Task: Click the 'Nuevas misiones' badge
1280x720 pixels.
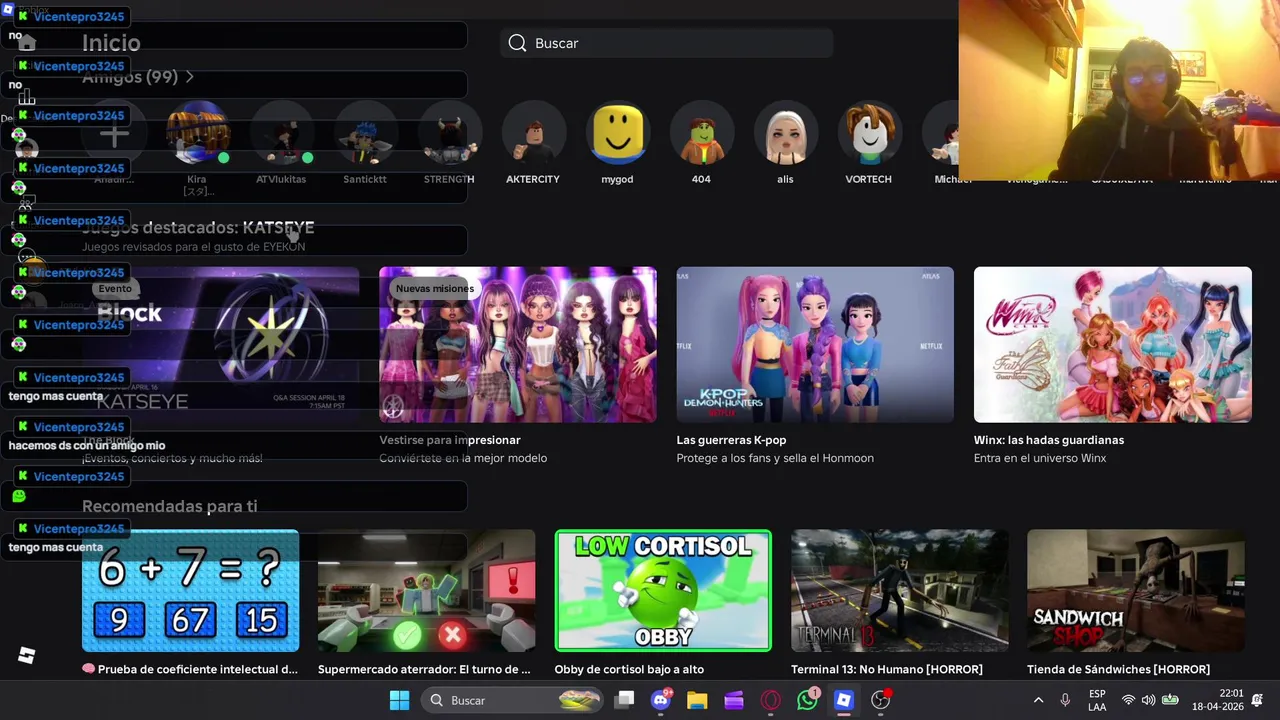Action: [x=434, y=288]
